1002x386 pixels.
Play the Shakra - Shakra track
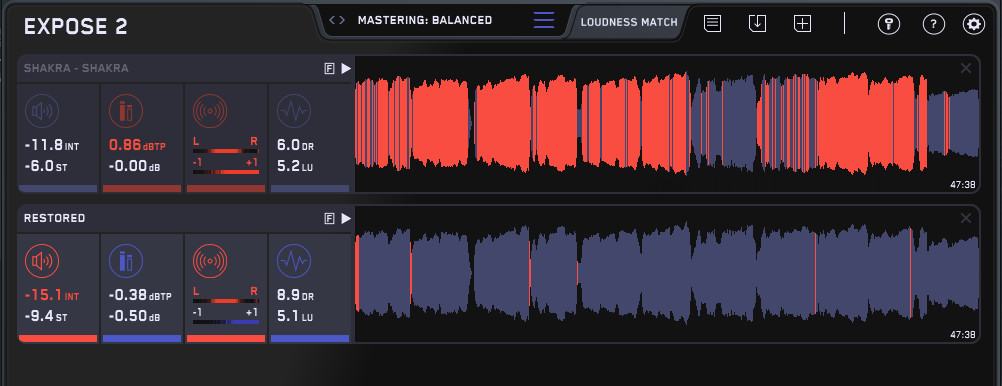coord(346,68)
